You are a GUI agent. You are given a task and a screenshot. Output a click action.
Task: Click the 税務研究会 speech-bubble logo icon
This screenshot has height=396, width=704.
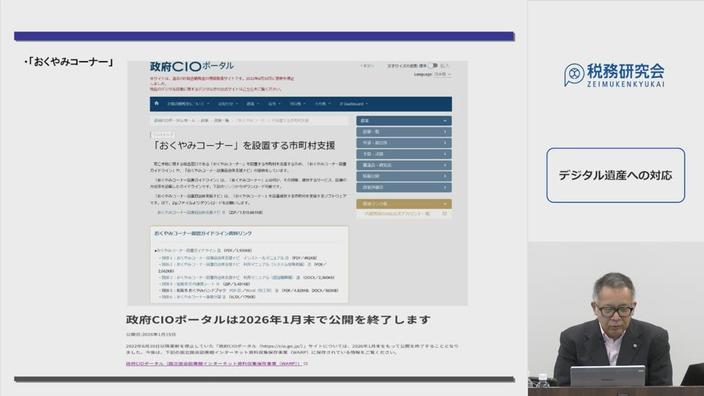(574, 75)
